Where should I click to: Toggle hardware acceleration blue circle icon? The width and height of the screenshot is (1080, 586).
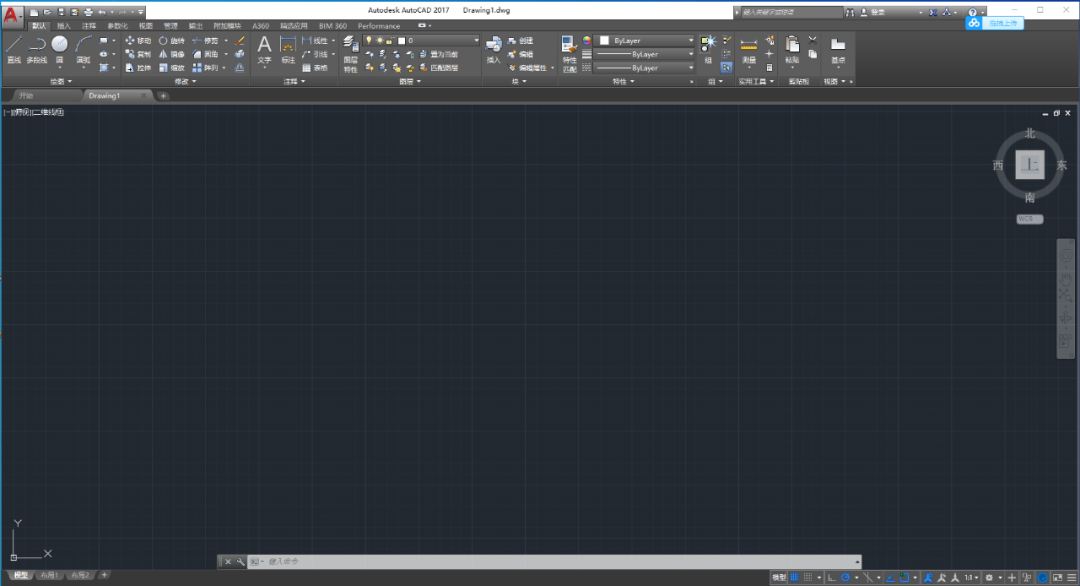pos(1043,577)
